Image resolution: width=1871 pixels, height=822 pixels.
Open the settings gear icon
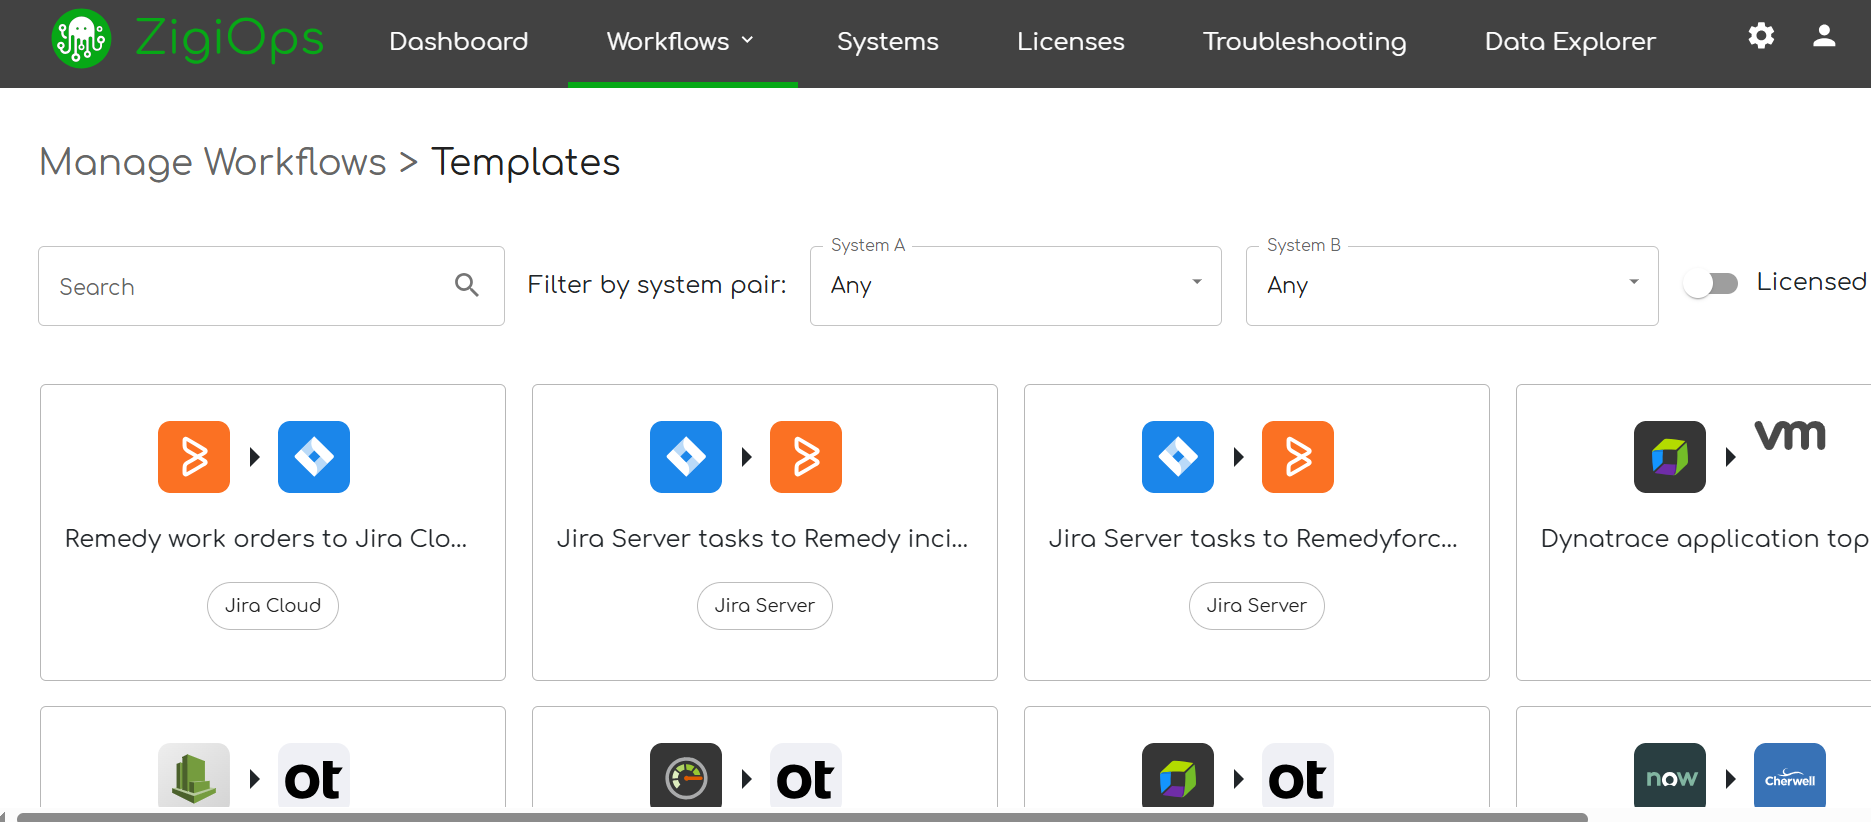click(x=1761, y=37)
